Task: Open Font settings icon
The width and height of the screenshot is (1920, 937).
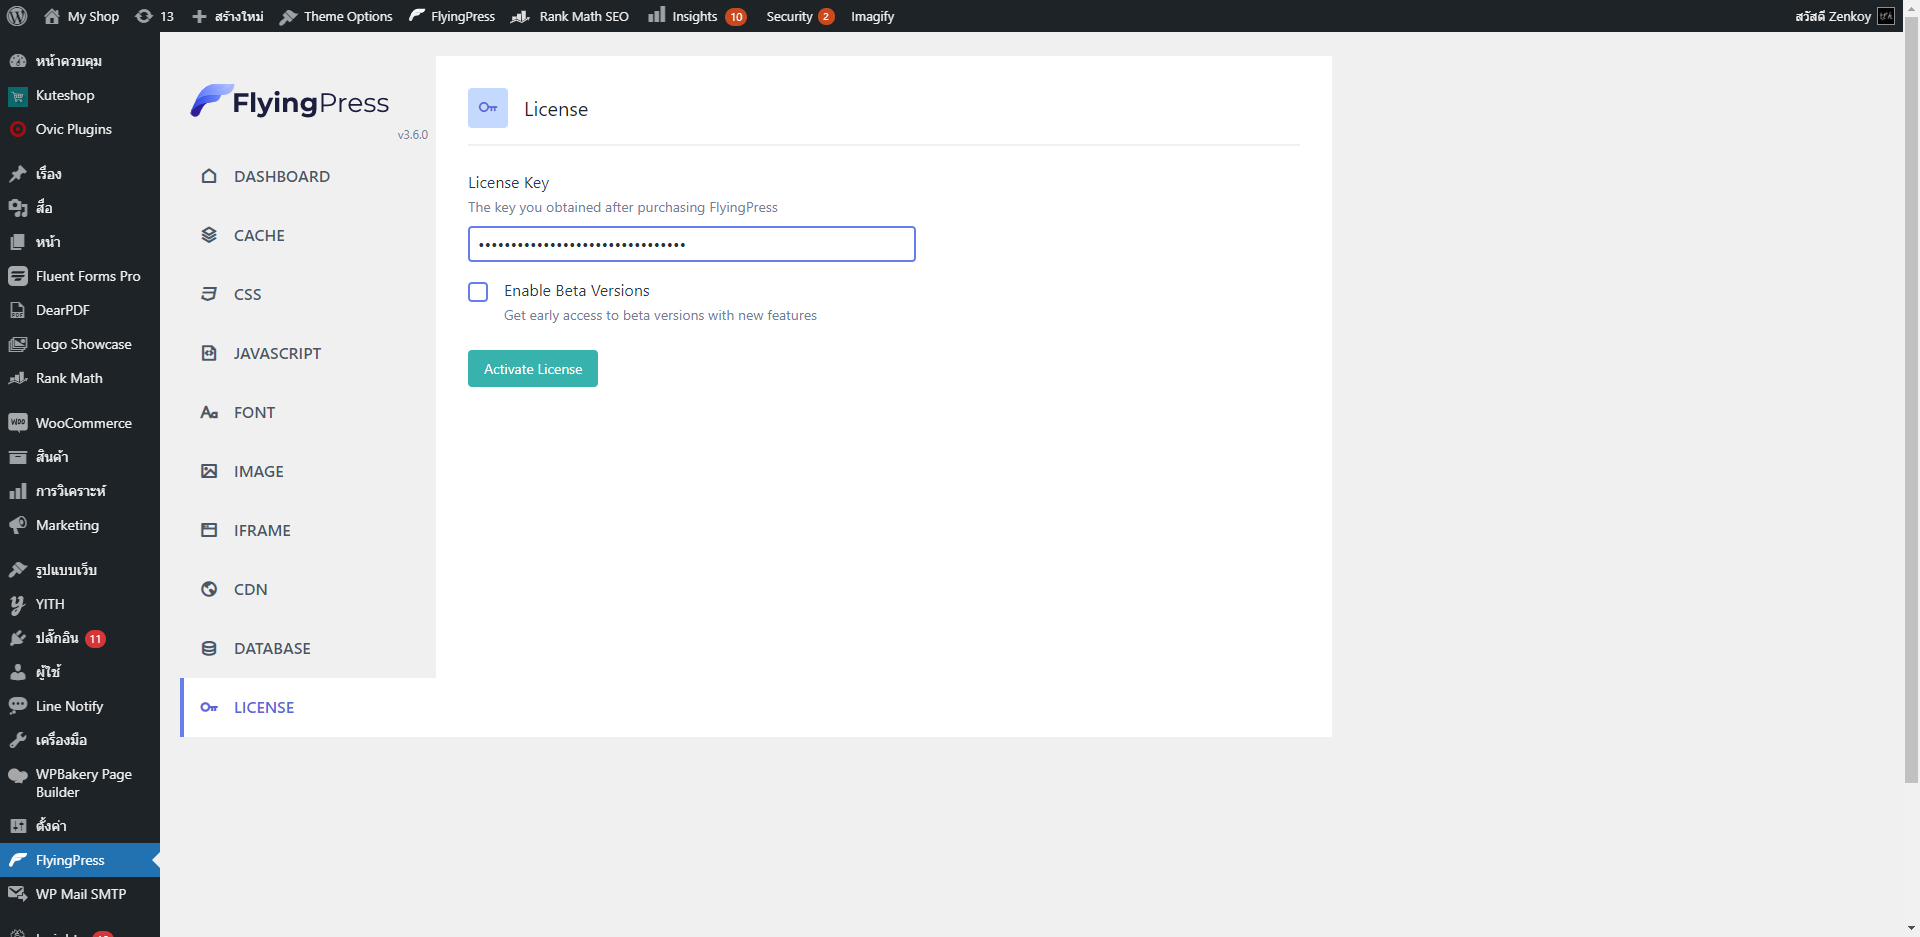Action: 209,412
